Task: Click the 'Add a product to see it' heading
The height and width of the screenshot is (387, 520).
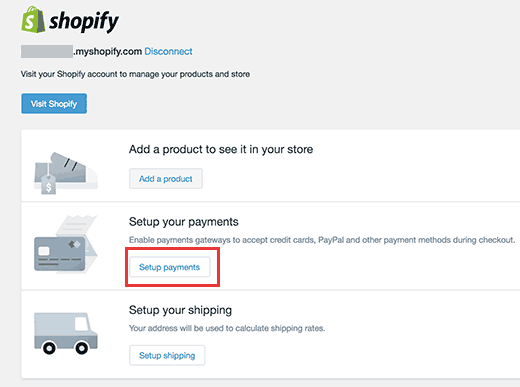Action: pos(221,149)
